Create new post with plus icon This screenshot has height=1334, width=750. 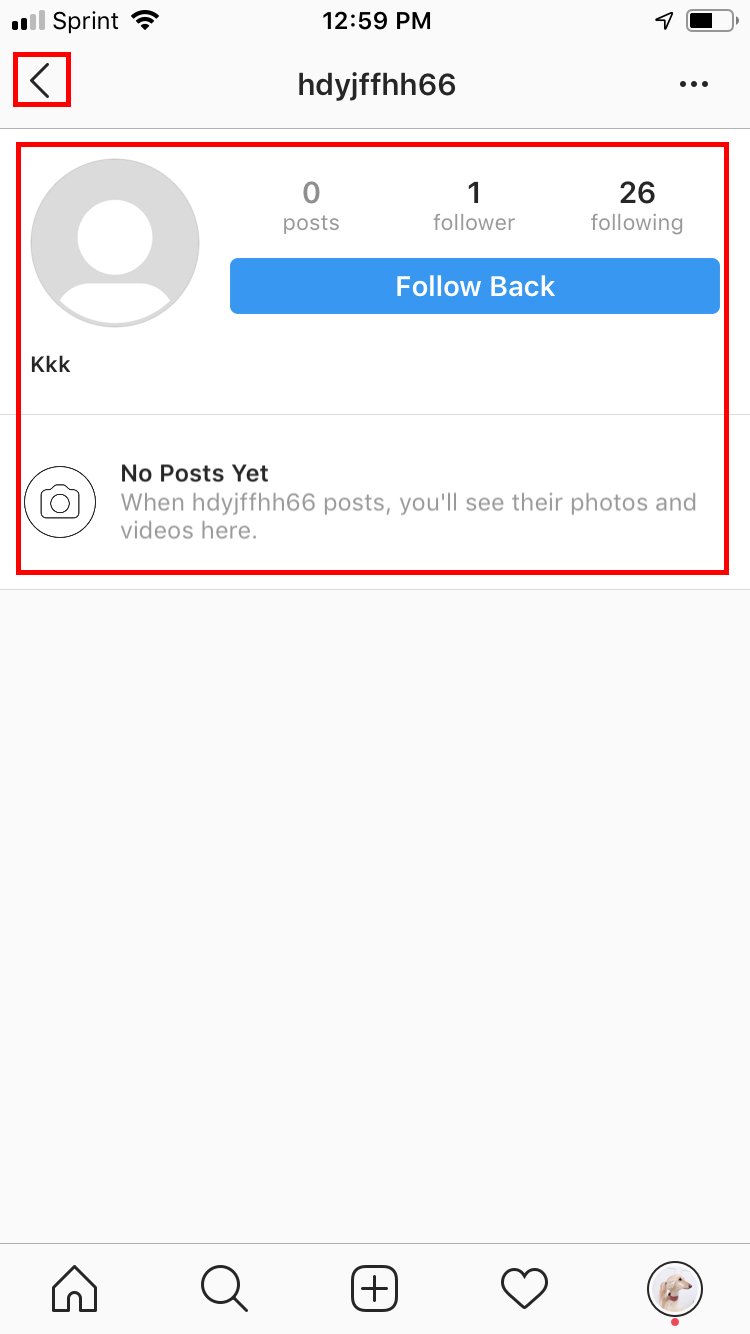[375, 1288]
